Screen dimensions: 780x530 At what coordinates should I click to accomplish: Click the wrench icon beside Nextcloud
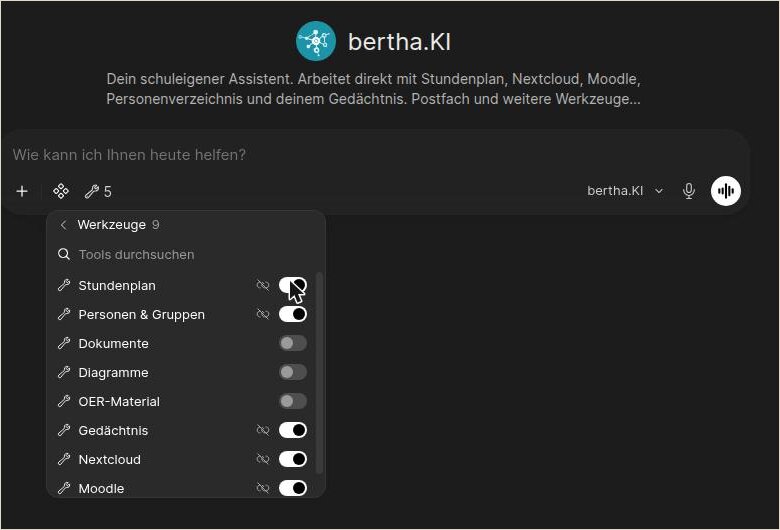(x=64, y=459)
